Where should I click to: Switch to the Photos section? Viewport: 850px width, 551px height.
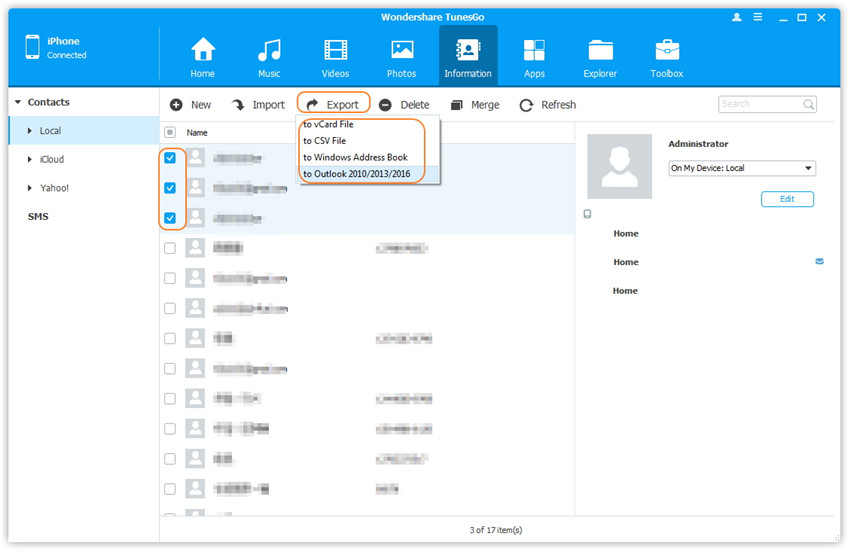point(402,52)
